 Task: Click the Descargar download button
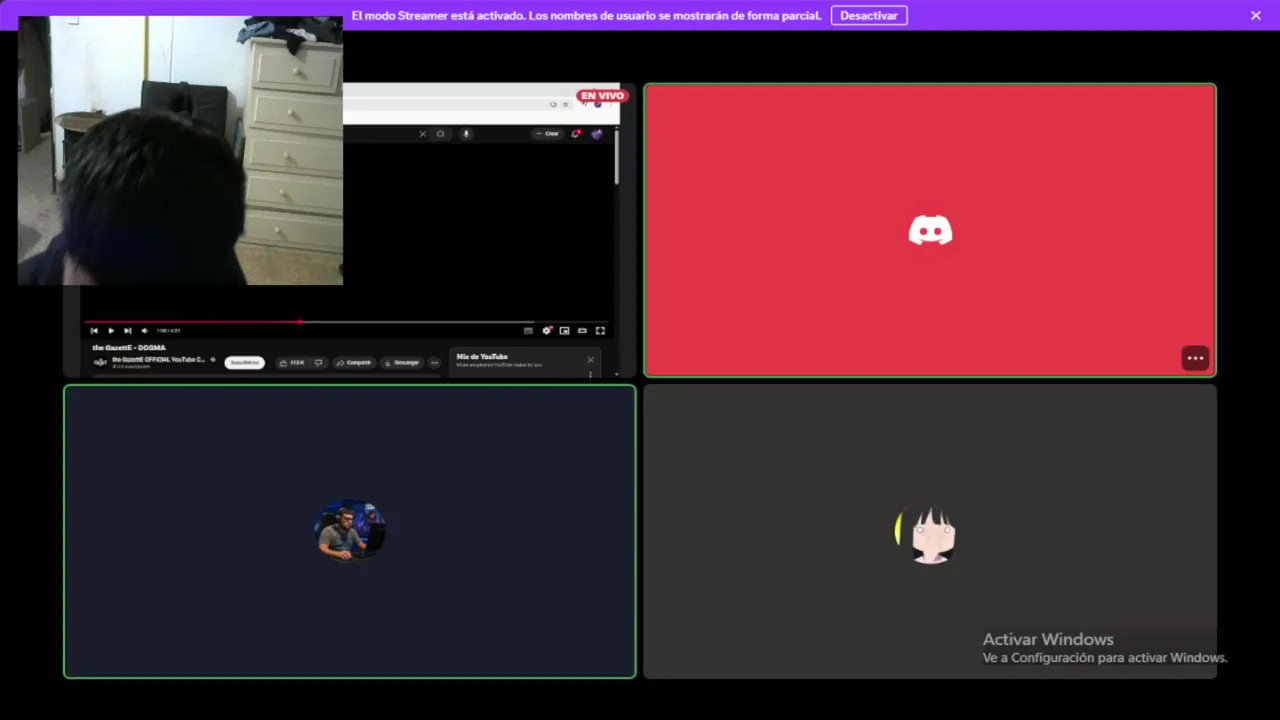pyautogui.click(x=401, y=362)
